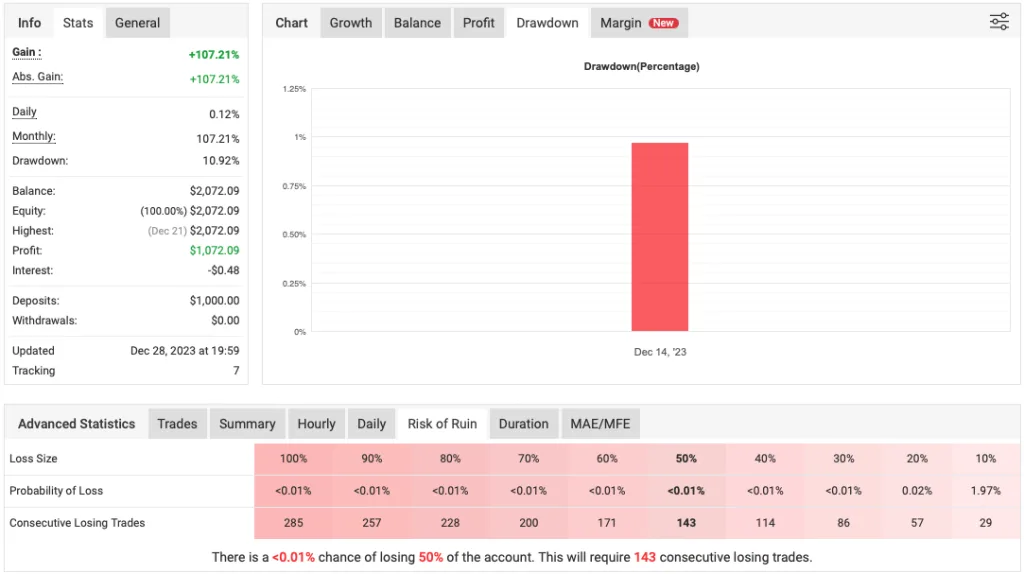Open the Advanced Statistics tab
Screen dimensions: 1024x574
pyautogui.click(x=76, y=424)
